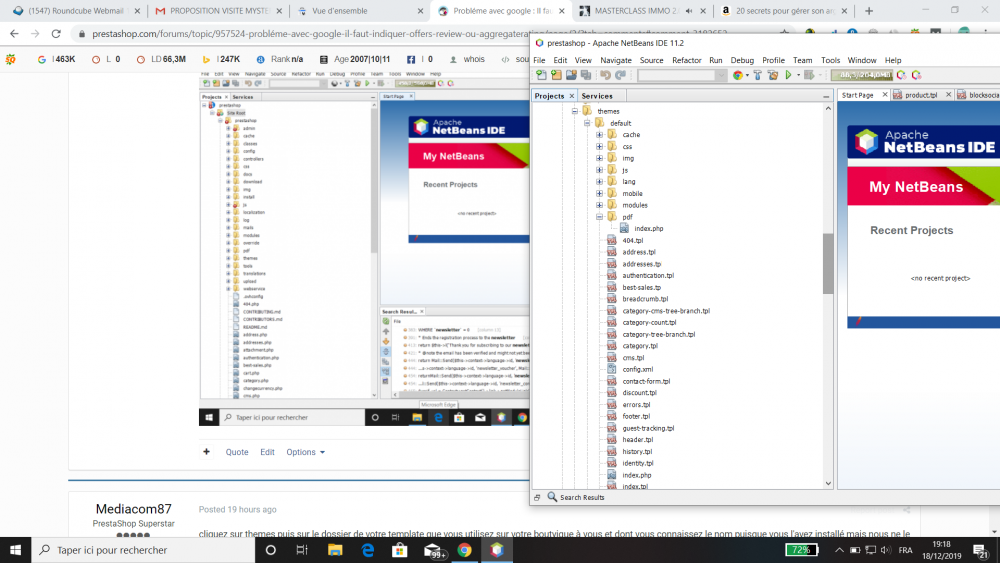Click Open Project icon in NetBeans toolbar

click(x=571, y=75)
